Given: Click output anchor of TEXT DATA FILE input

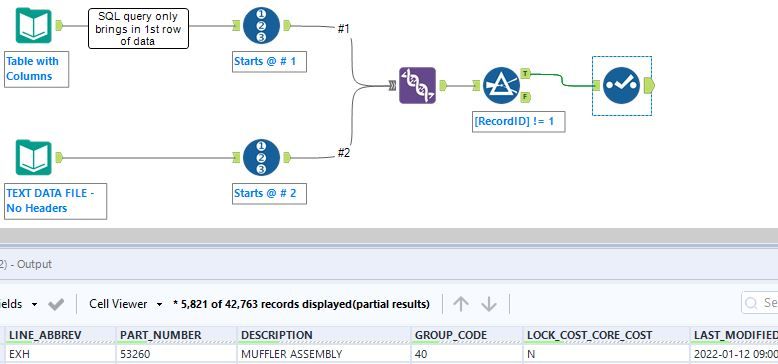Looking at the screenshot, I should [59, 158].
